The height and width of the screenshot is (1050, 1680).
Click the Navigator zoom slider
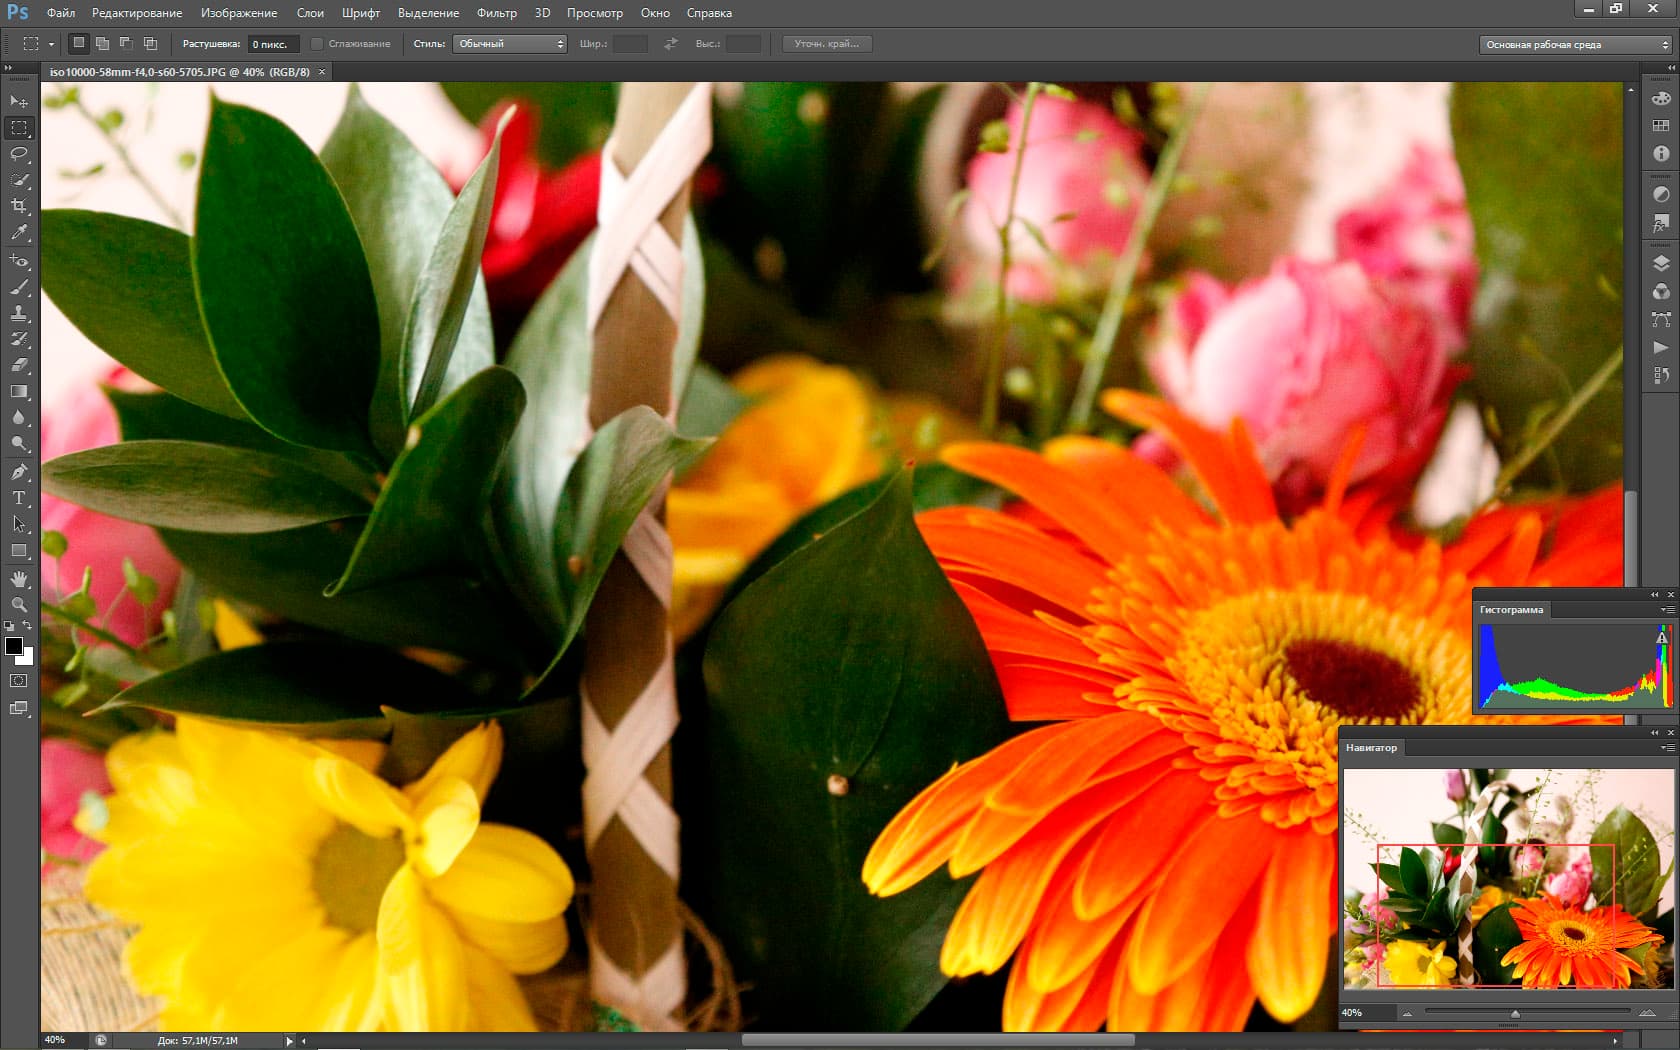tap(1515, 1013)
